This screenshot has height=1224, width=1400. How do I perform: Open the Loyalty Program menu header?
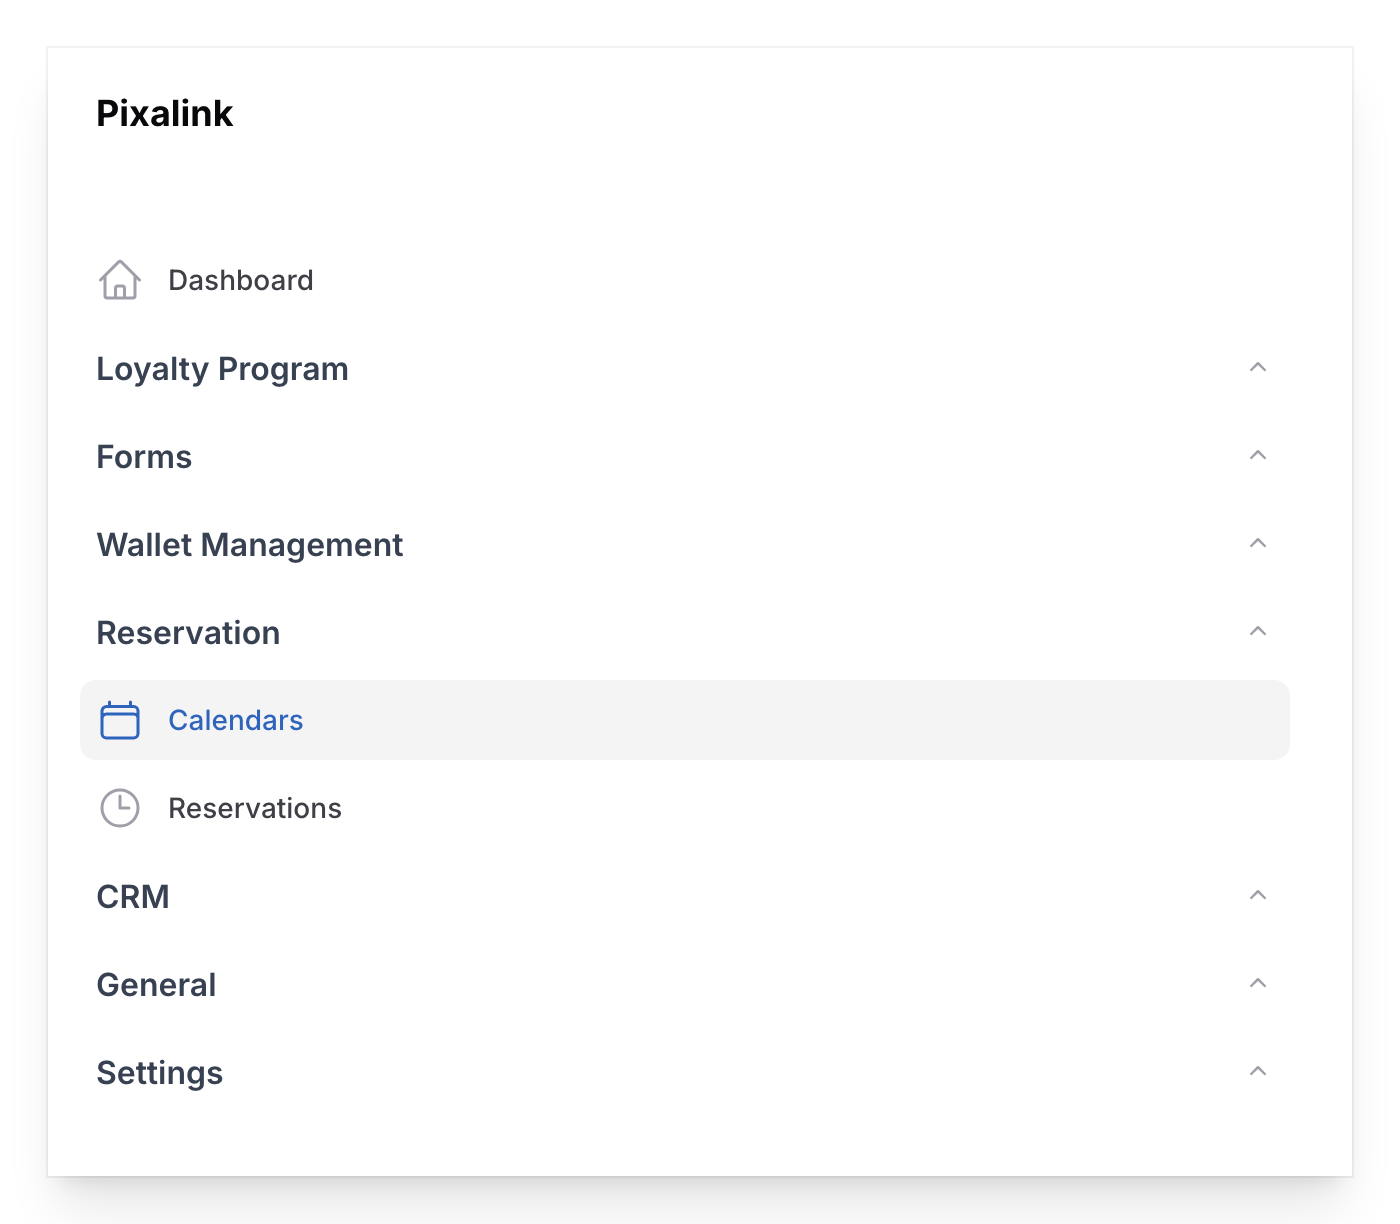coord(222,368)
